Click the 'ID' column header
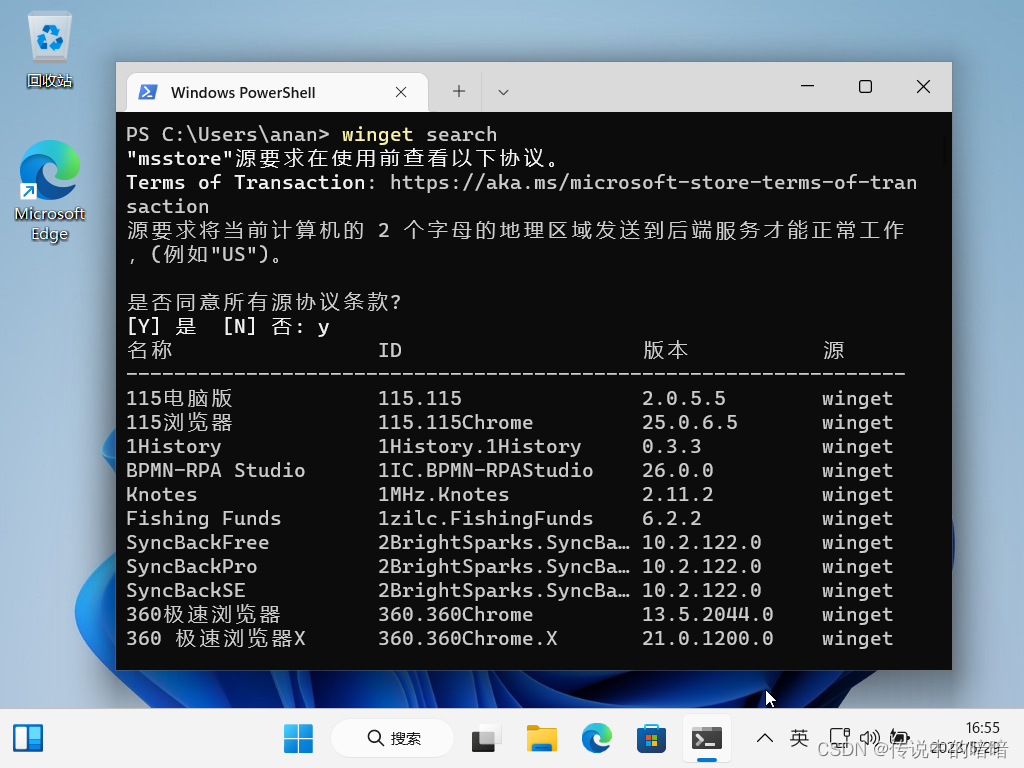The height and width of the screenshot is (768, 1024). tap(390, 351)
